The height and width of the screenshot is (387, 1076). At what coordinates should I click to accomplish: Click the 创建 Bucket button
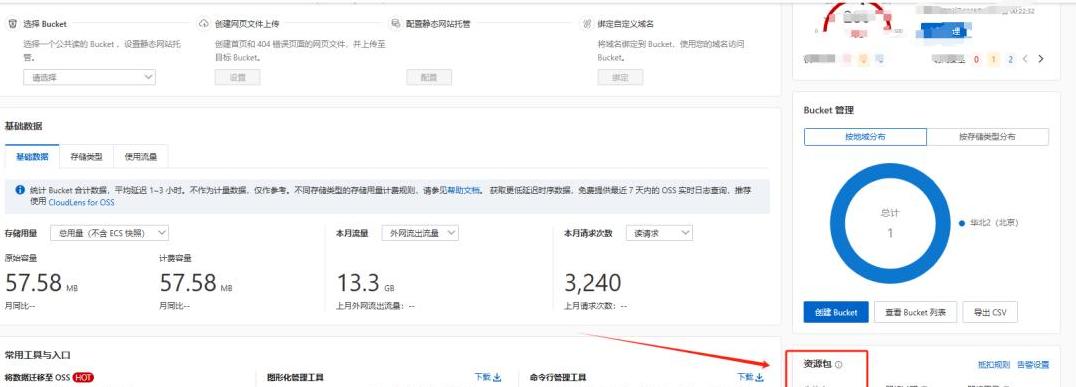836,312
